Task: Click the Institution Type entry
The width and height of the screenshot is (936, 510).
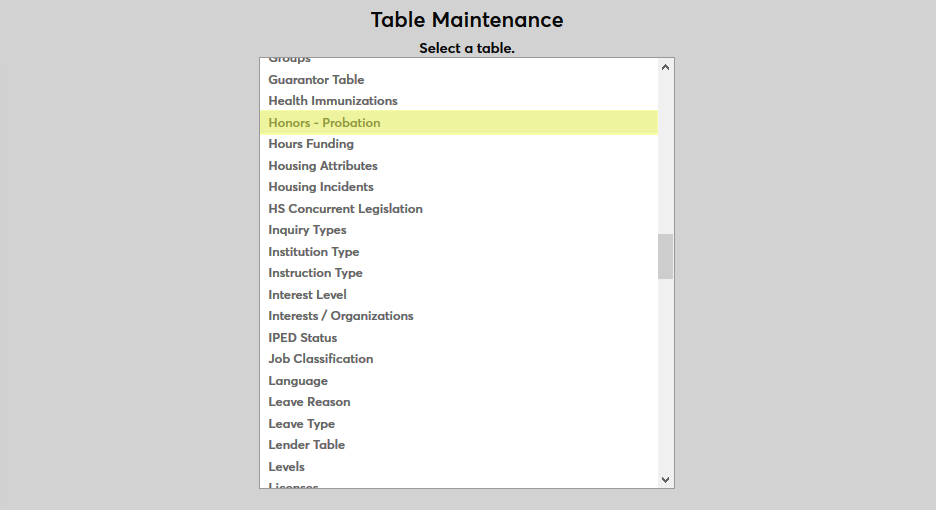Action: (x=314, y=252)
